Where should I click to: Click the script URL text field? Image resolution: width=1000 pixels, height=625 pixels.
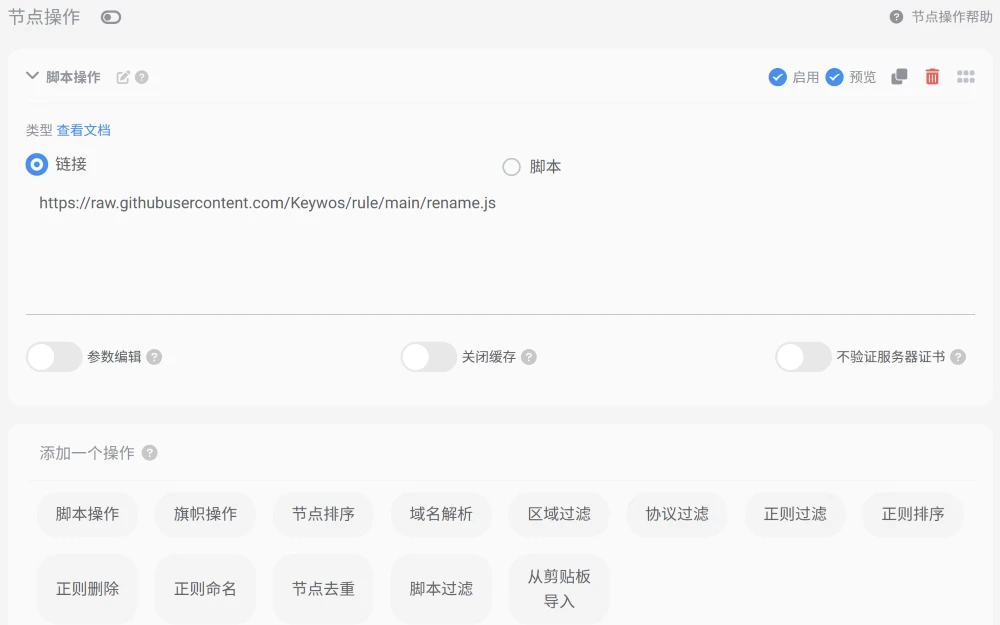tap(500, 251)
